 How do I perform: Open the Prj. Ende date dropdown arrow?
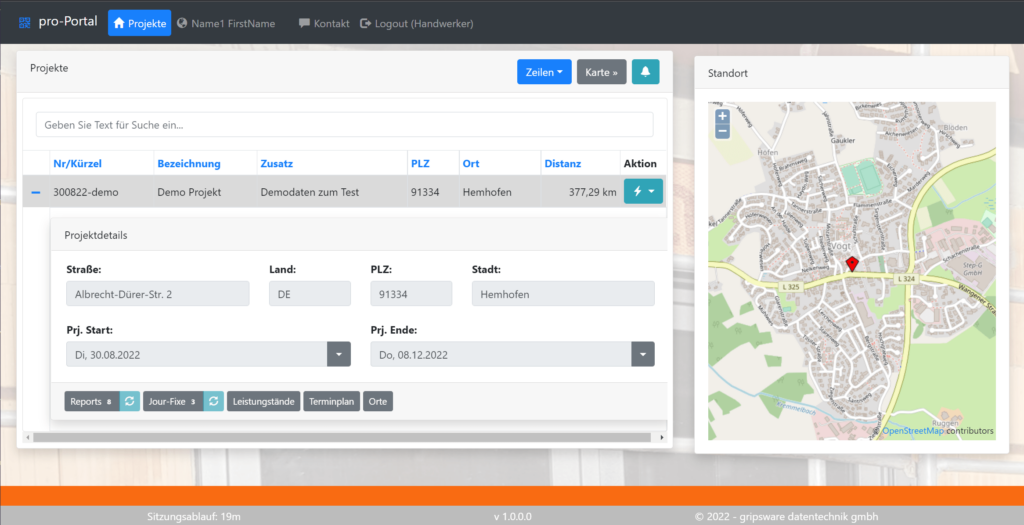point(643,355)
